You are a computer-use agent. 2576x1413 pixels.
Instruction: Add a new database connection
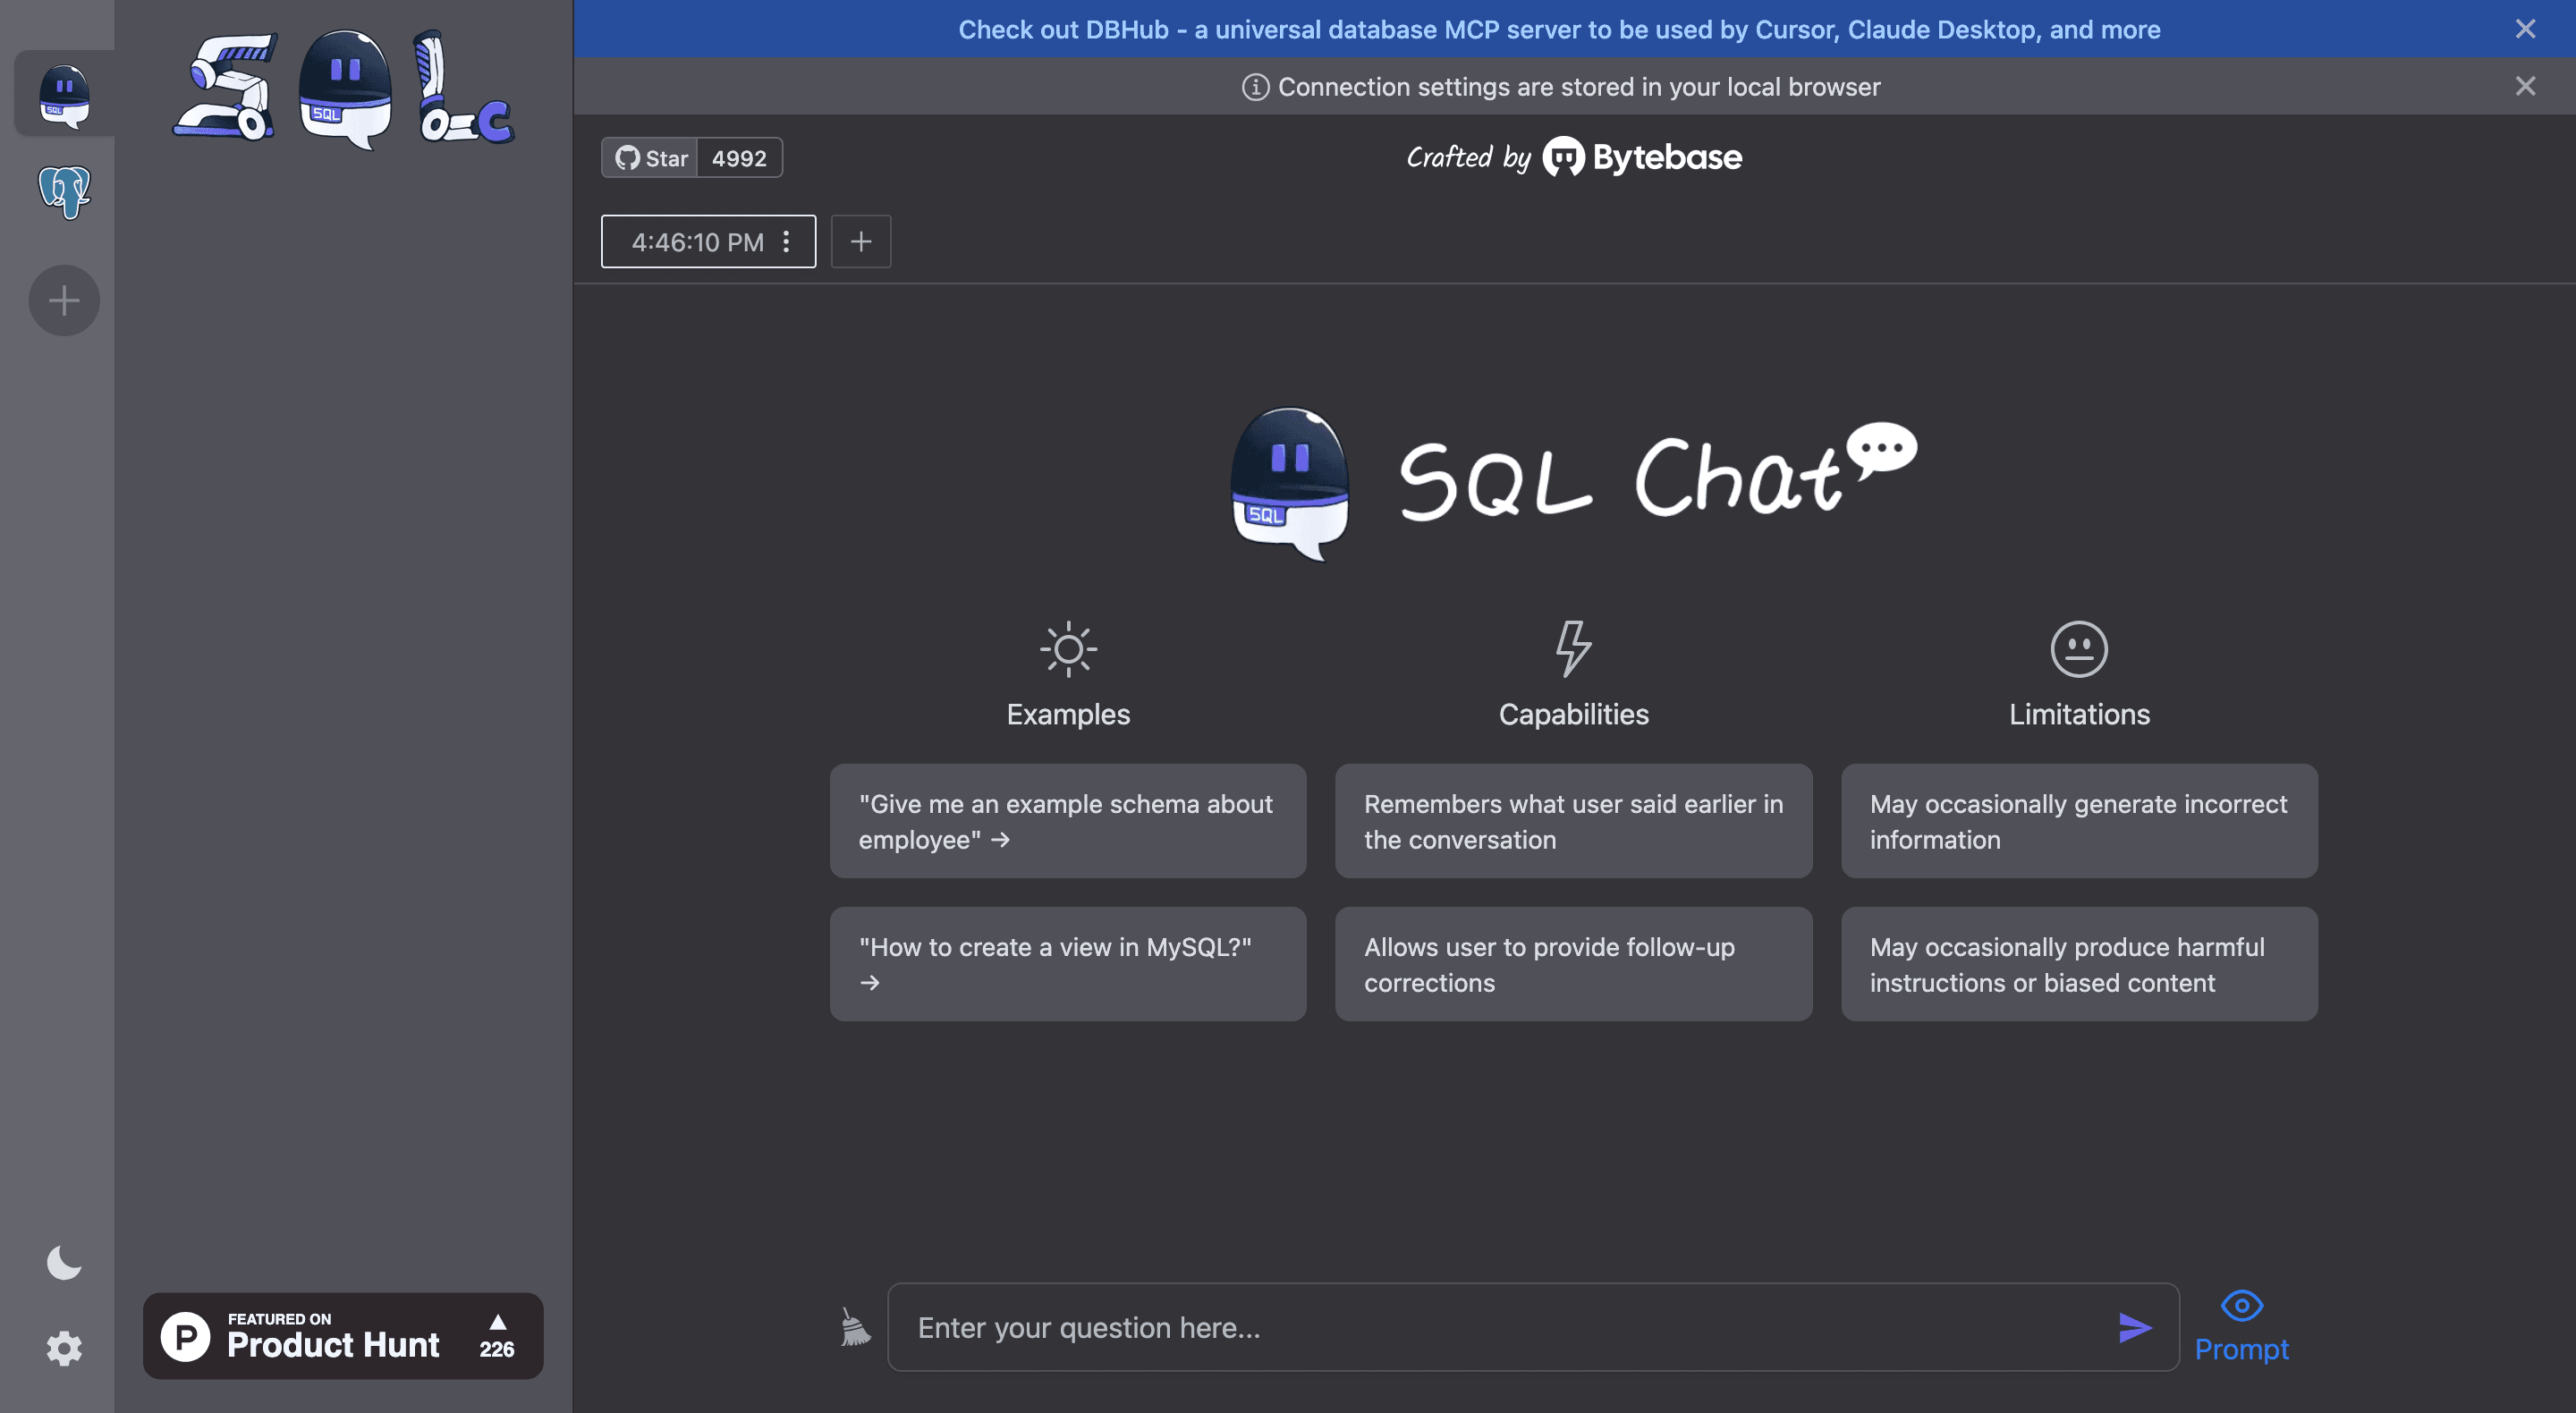[64, 300]
